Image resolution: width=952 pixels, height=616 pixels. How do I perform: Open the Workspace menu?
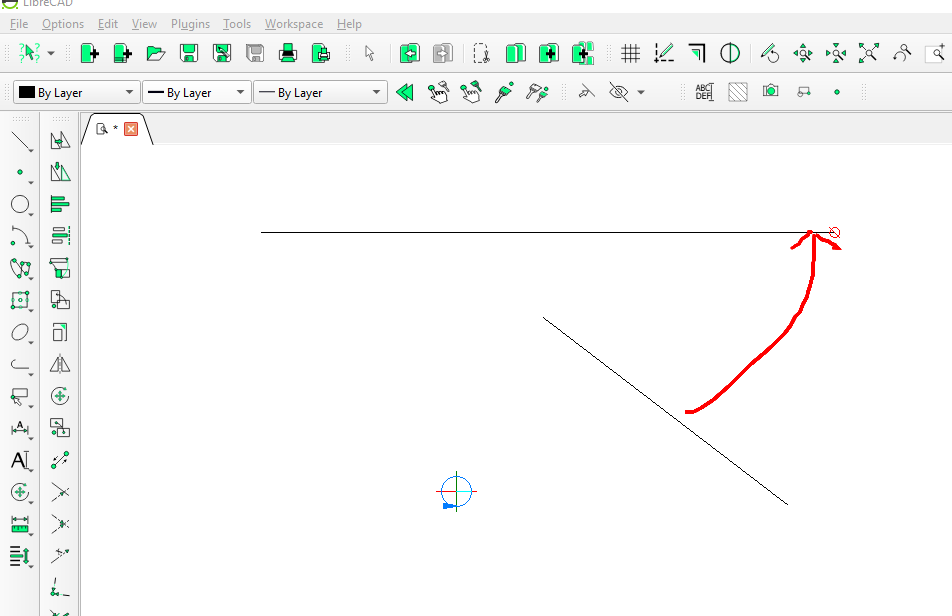[x=293, y=24]
